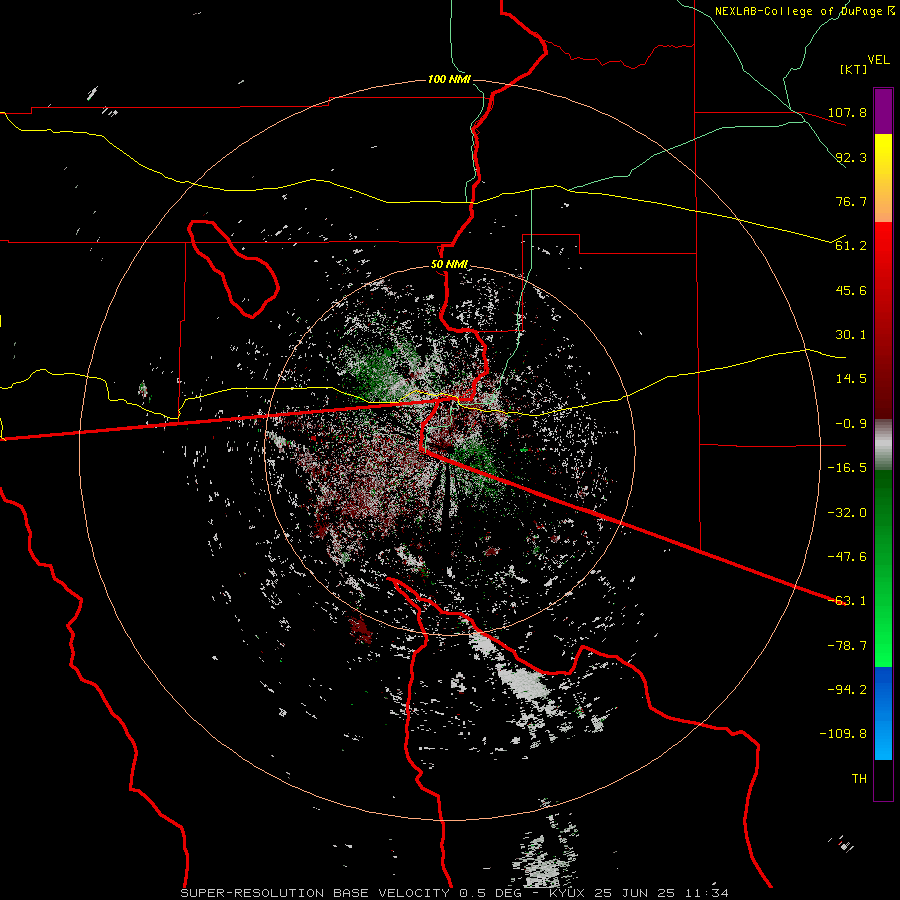Screen dimensions: 900x900
Task: Click the -16.5 velocity scale value
Action: [847, 468]
